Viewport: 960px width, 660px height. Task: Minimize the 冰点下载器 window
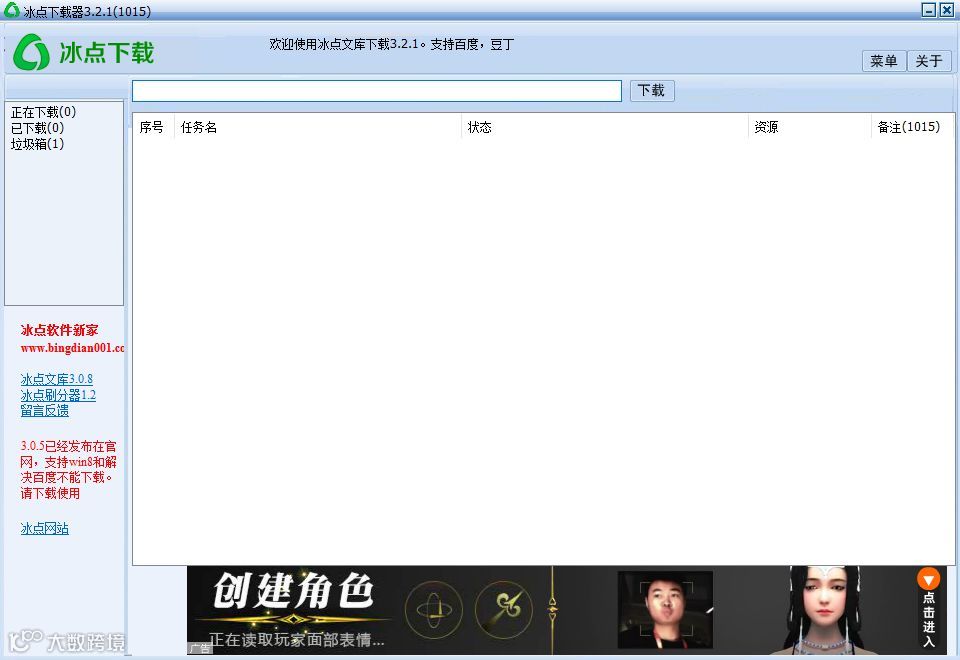[929, 10]
